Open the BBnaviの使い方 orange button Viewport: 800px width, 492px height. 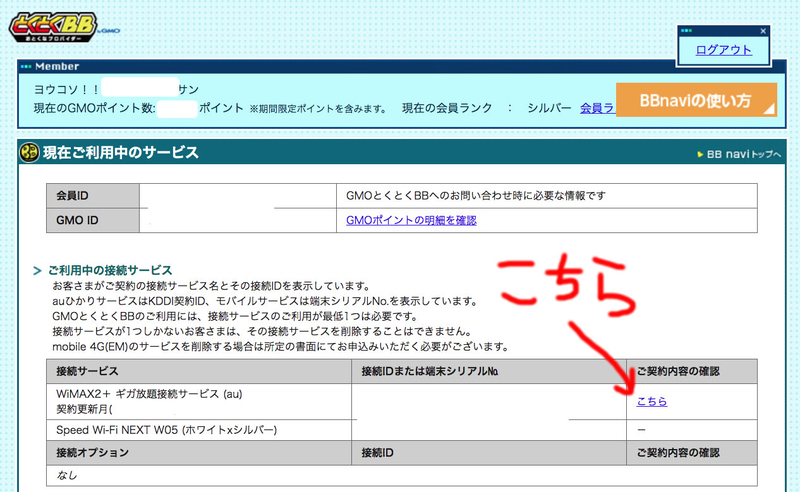[x=696, y=100]
